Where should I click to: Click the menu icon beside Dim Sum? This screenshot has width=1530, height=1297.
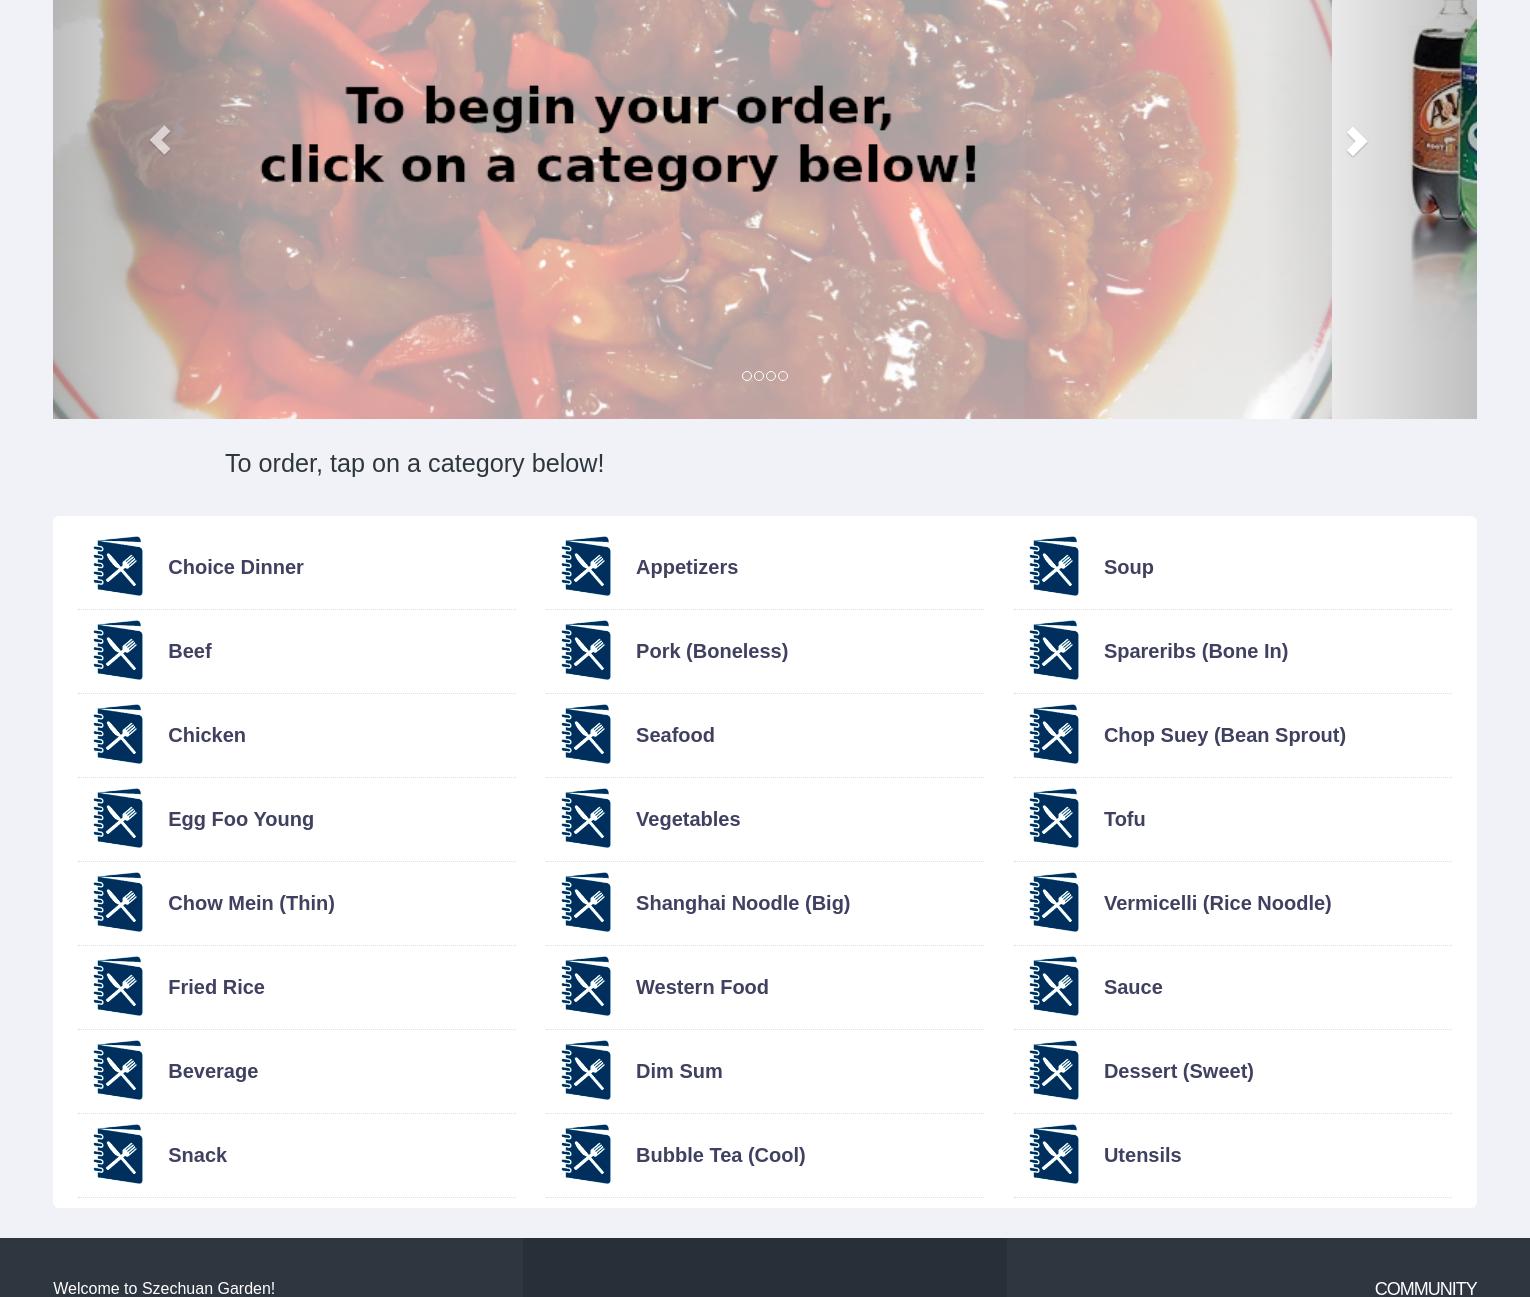point(586,1070)
